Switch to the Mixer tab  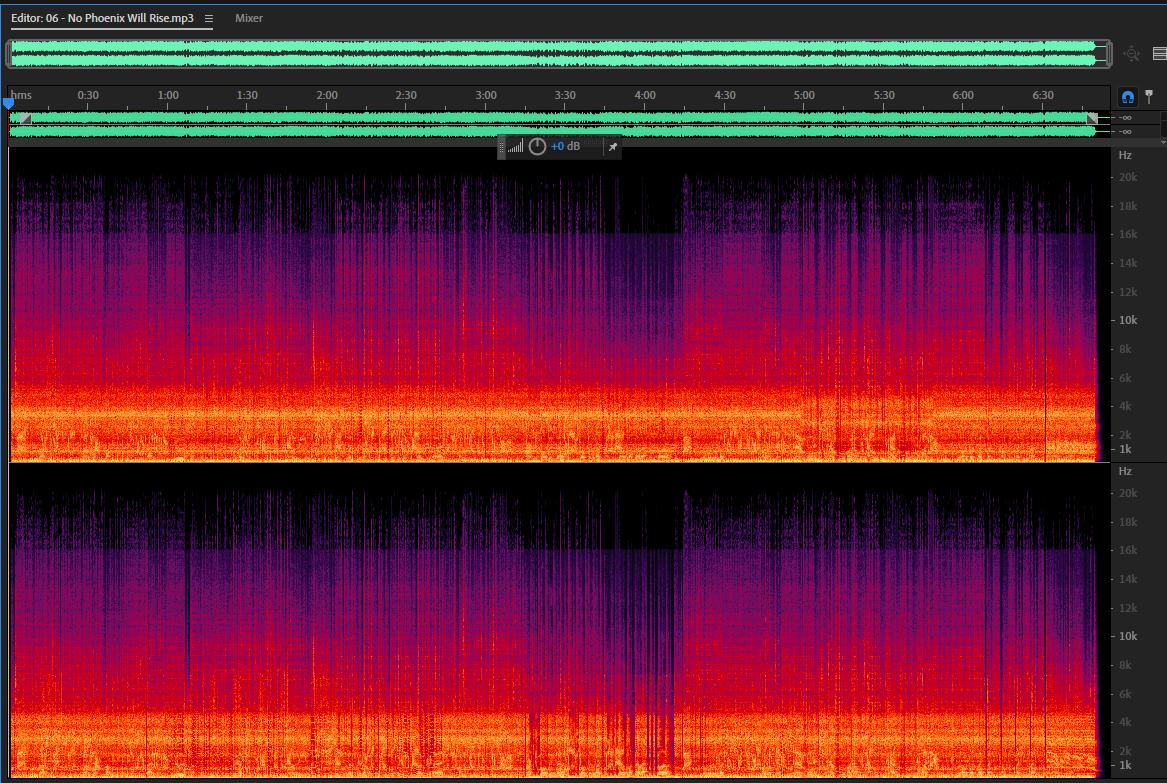coord(249,18)
